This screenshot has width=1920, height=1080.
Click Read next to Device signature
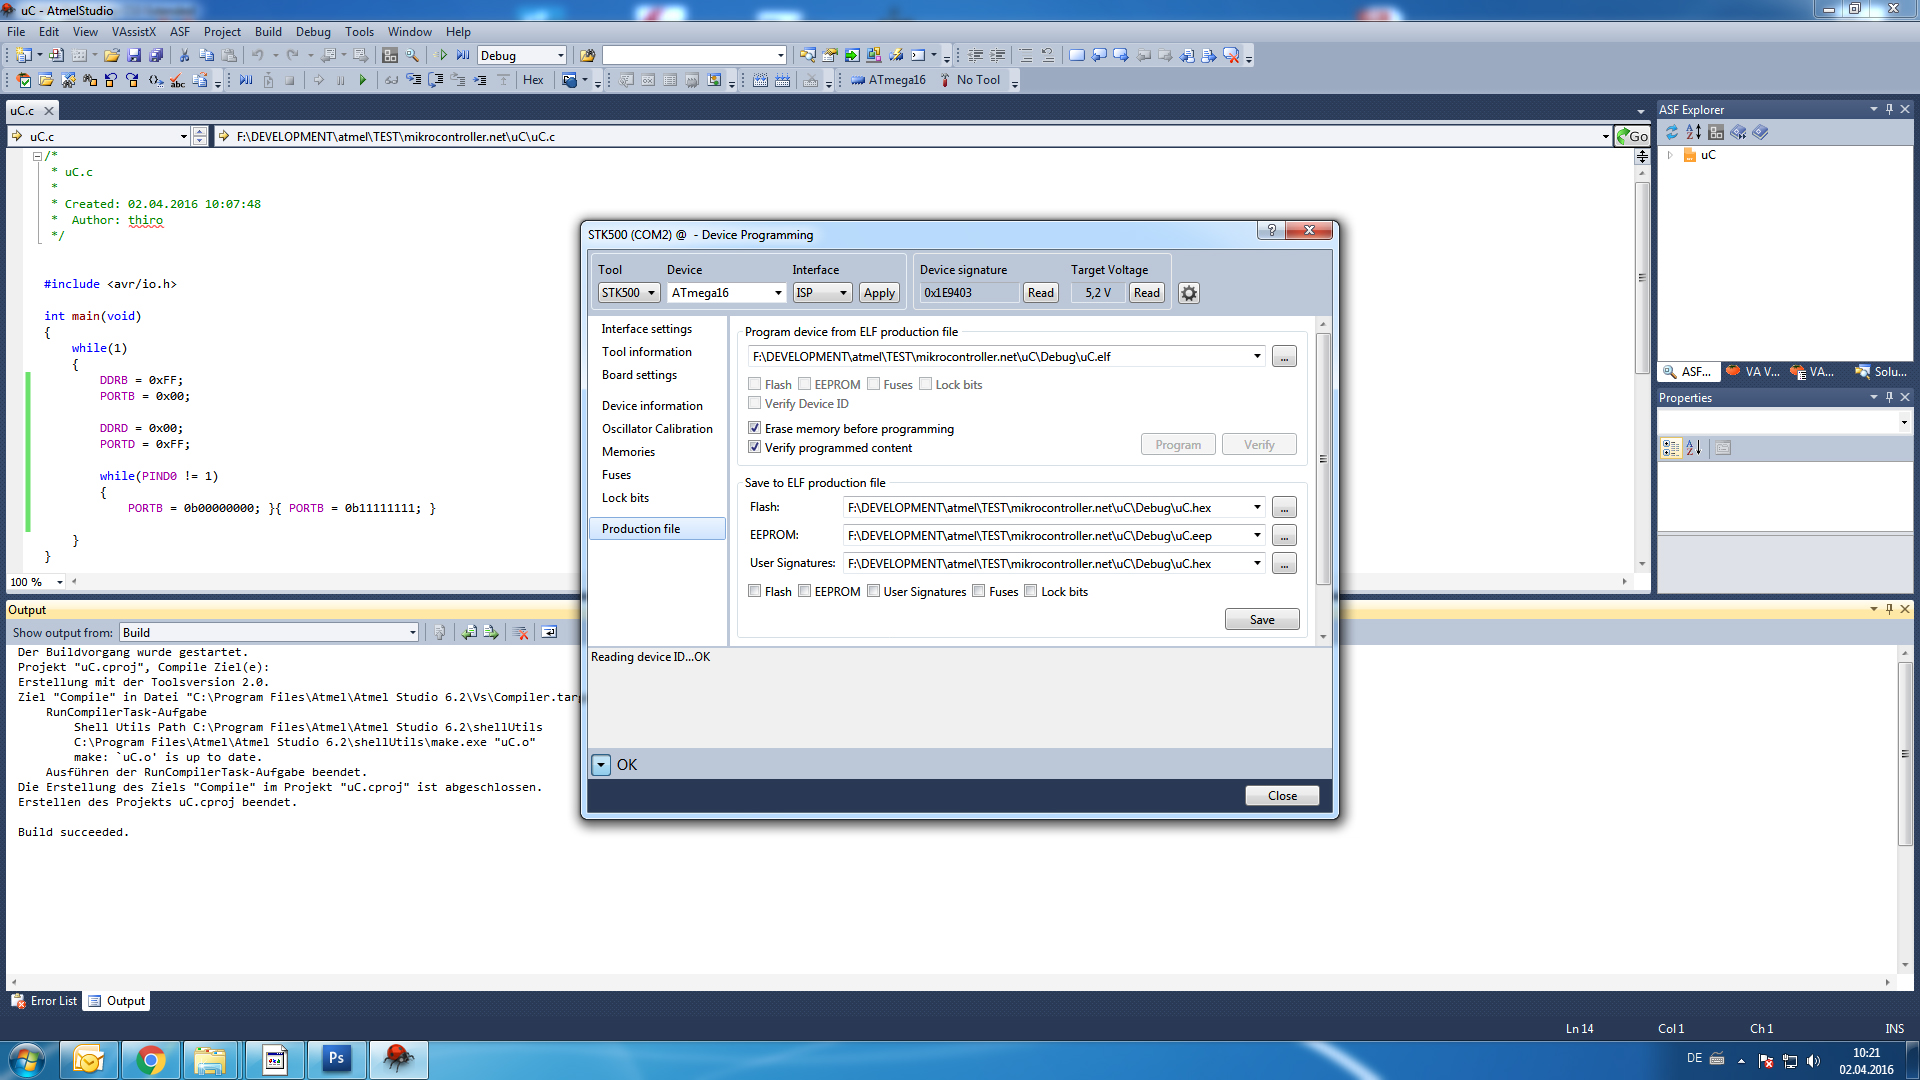[1041, 293]
